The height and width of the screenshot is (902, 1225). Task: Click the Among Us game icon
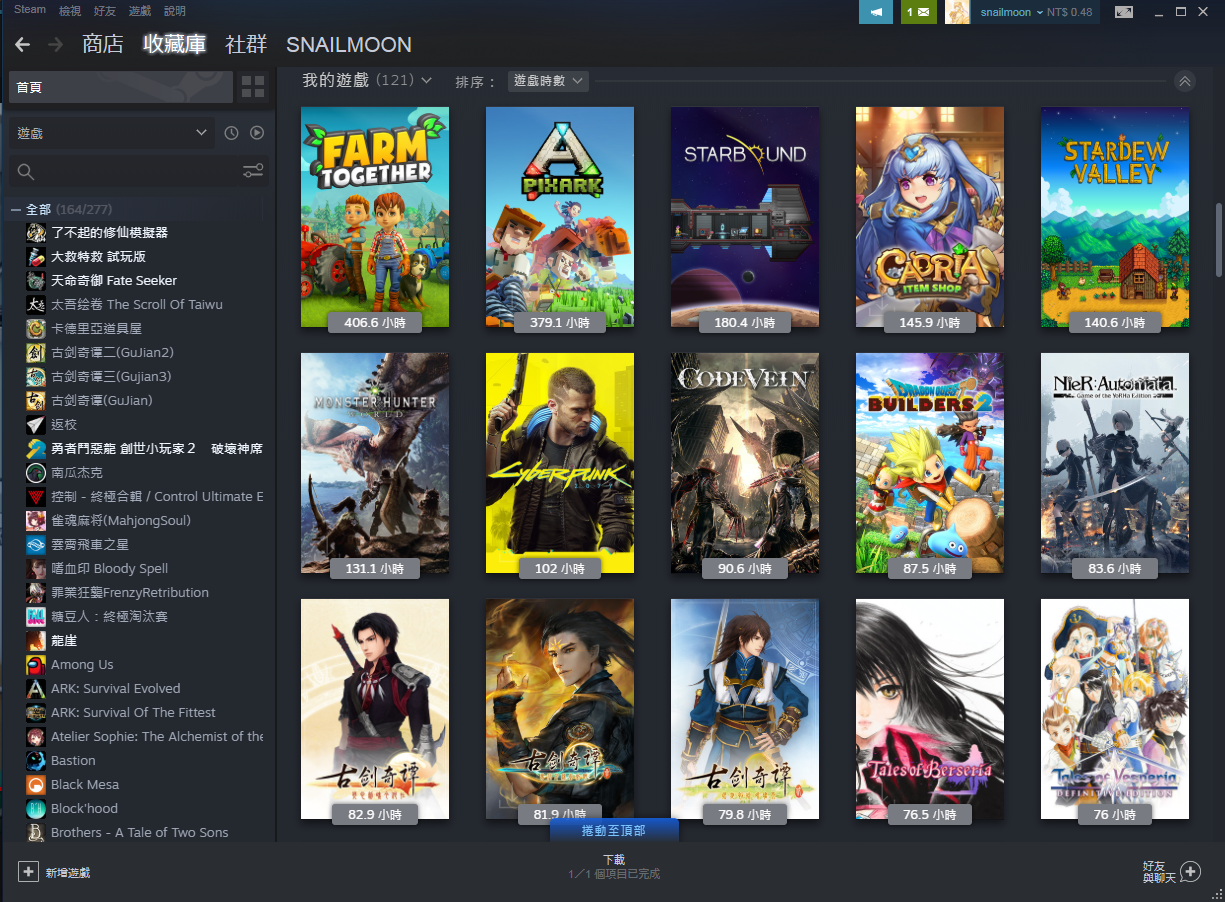[36, 665]
